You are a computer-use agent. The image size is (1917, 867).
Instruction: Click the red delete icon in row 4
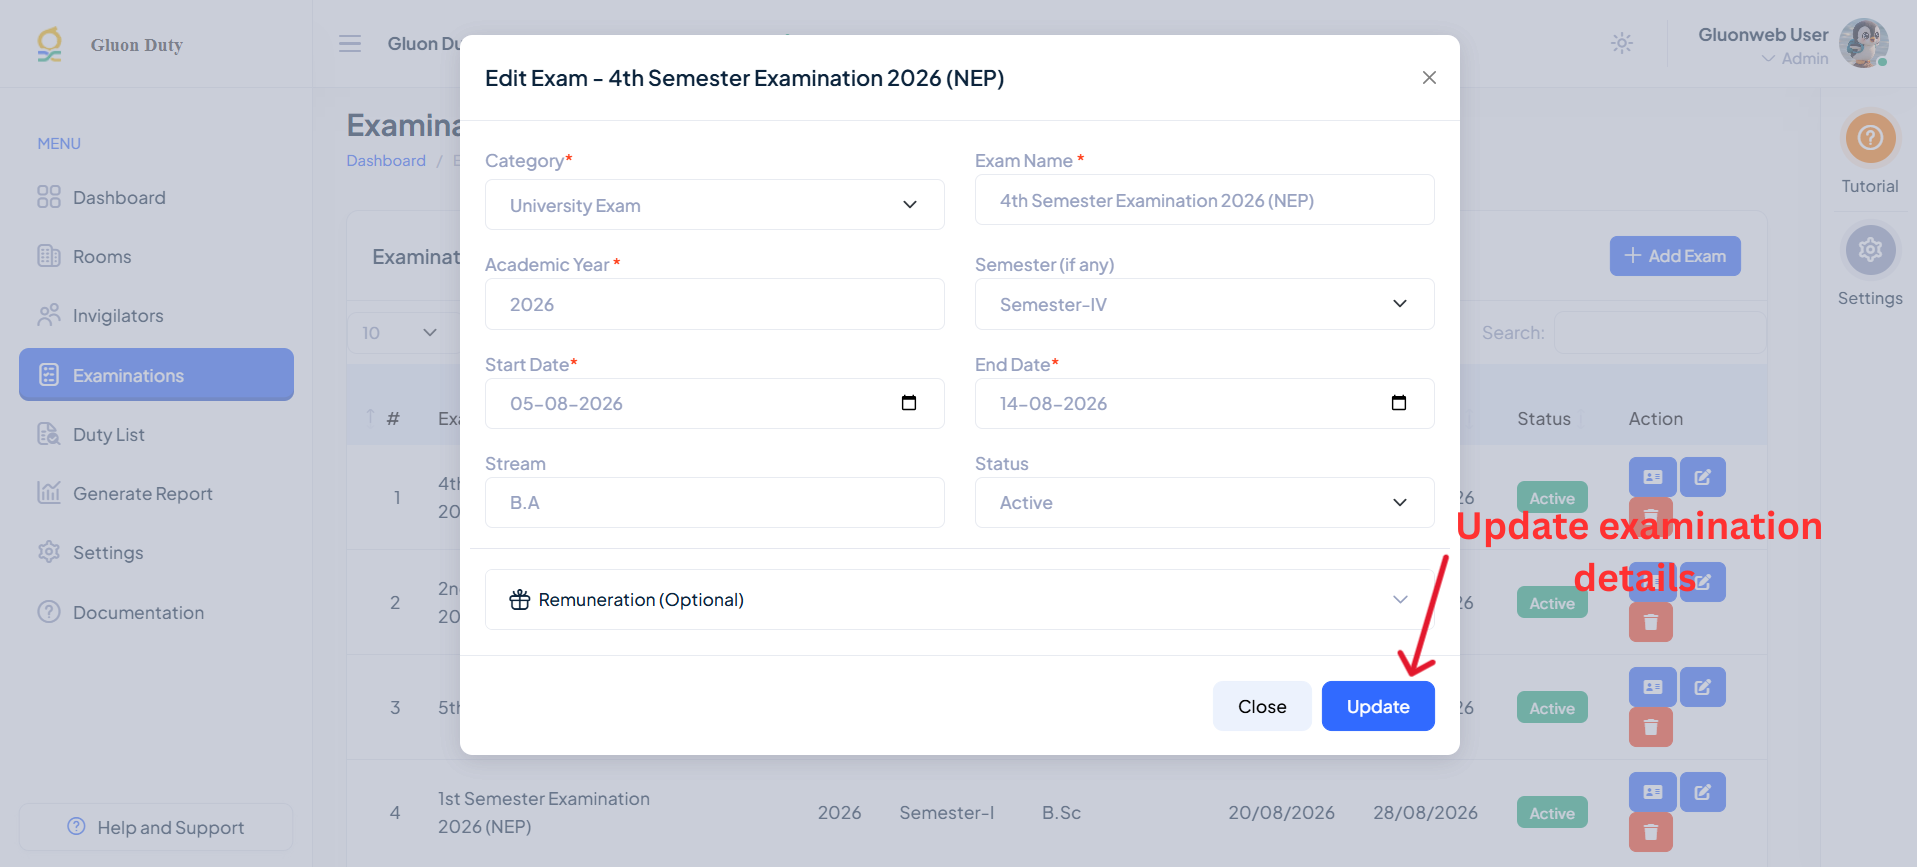1651,832
